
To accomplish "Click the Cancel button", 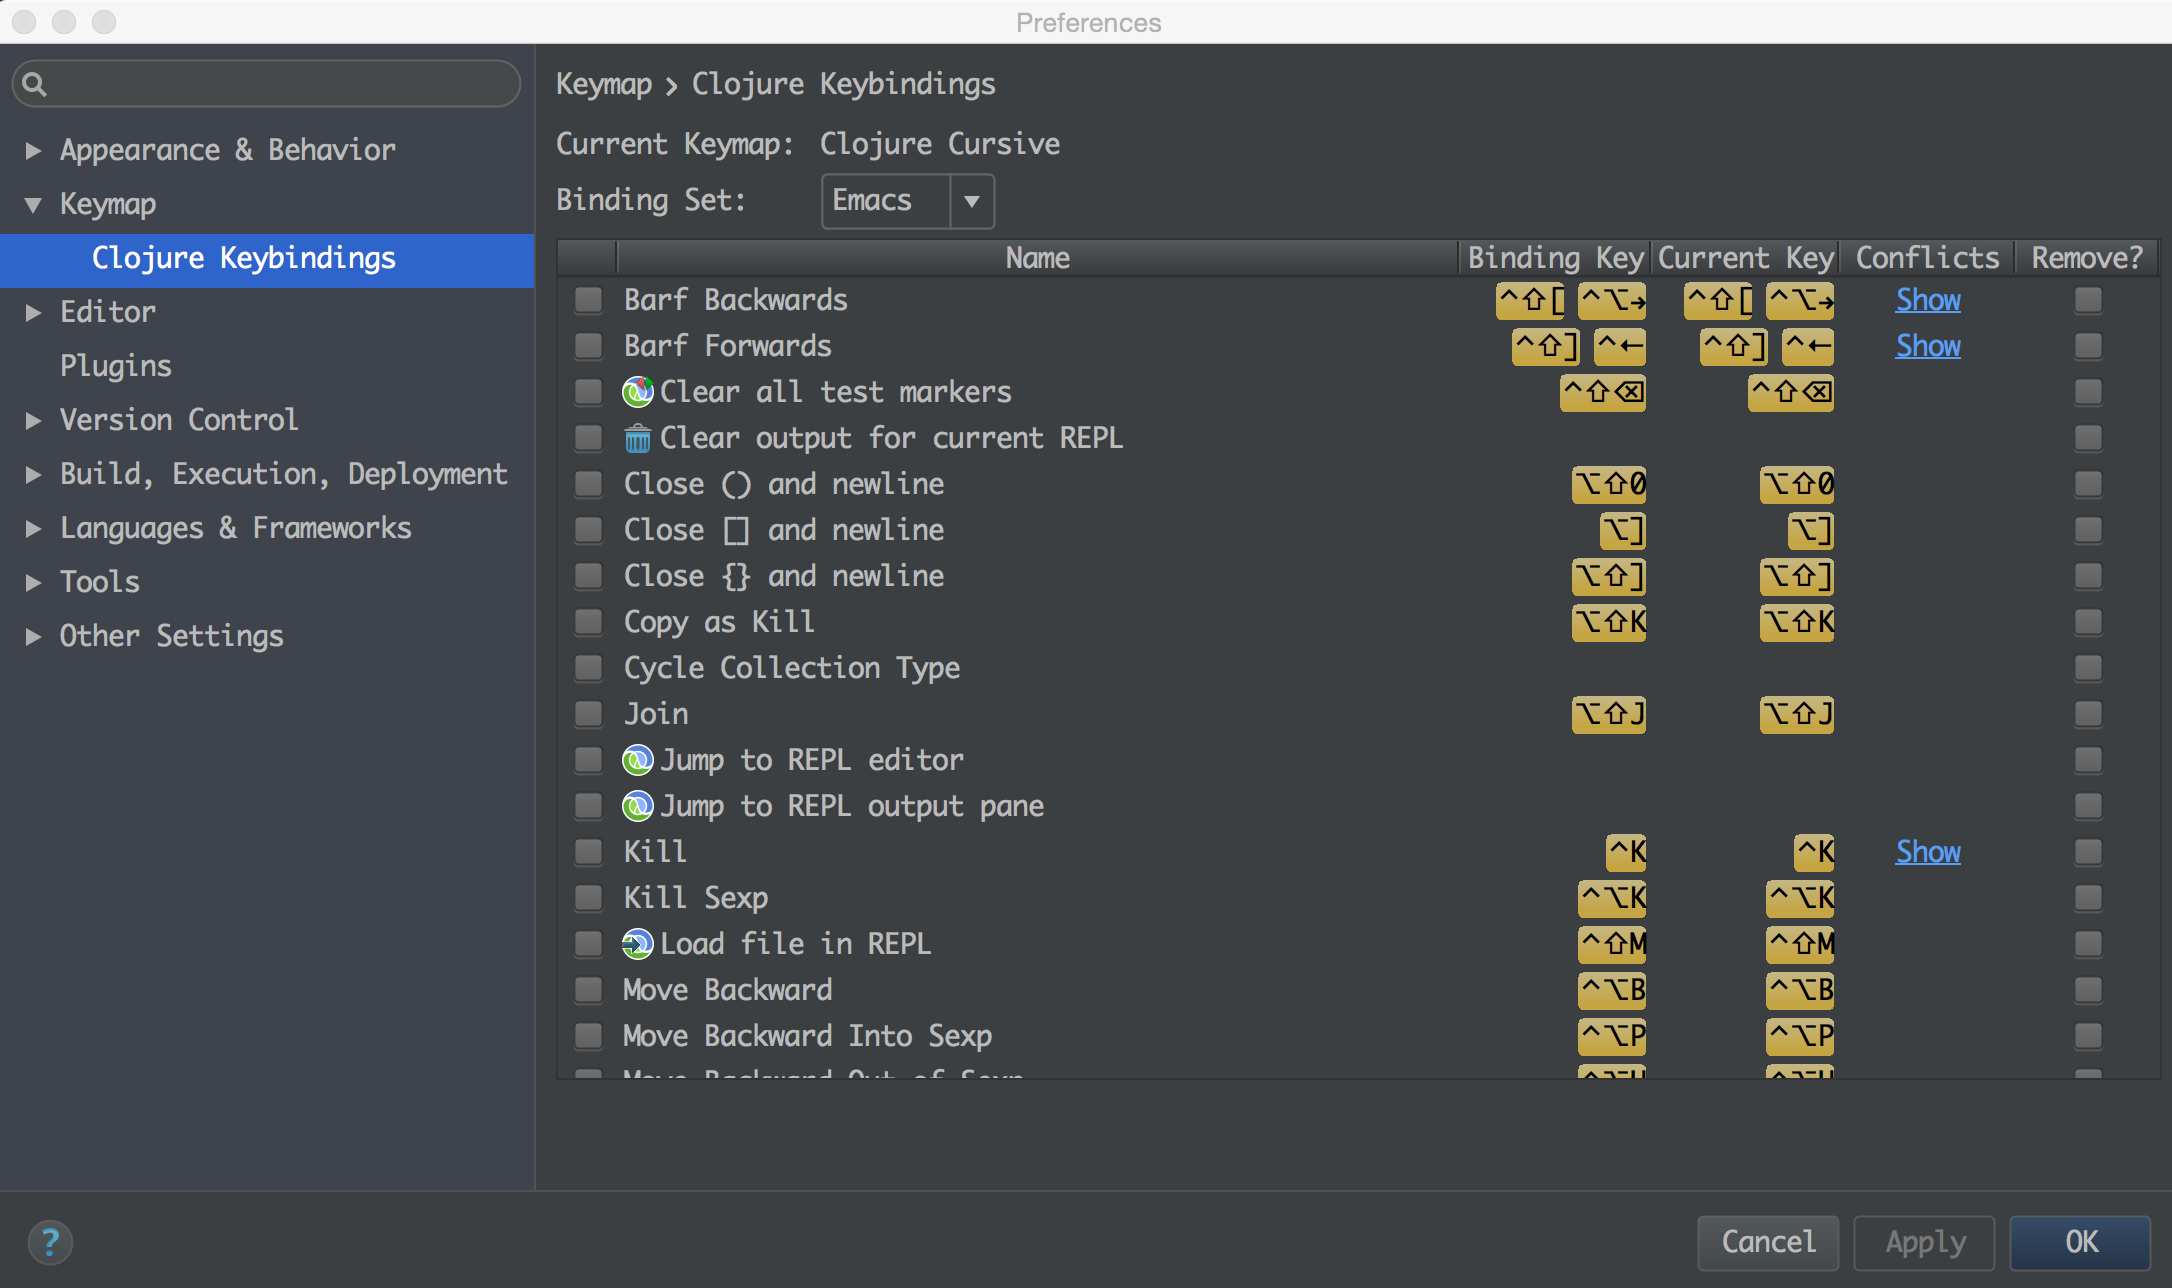I will pos(1768,1242).
